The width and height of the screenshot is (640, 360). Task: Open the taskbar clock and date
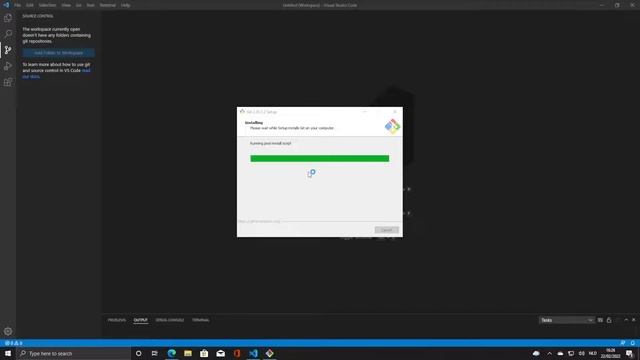click(x=611, y=353)
